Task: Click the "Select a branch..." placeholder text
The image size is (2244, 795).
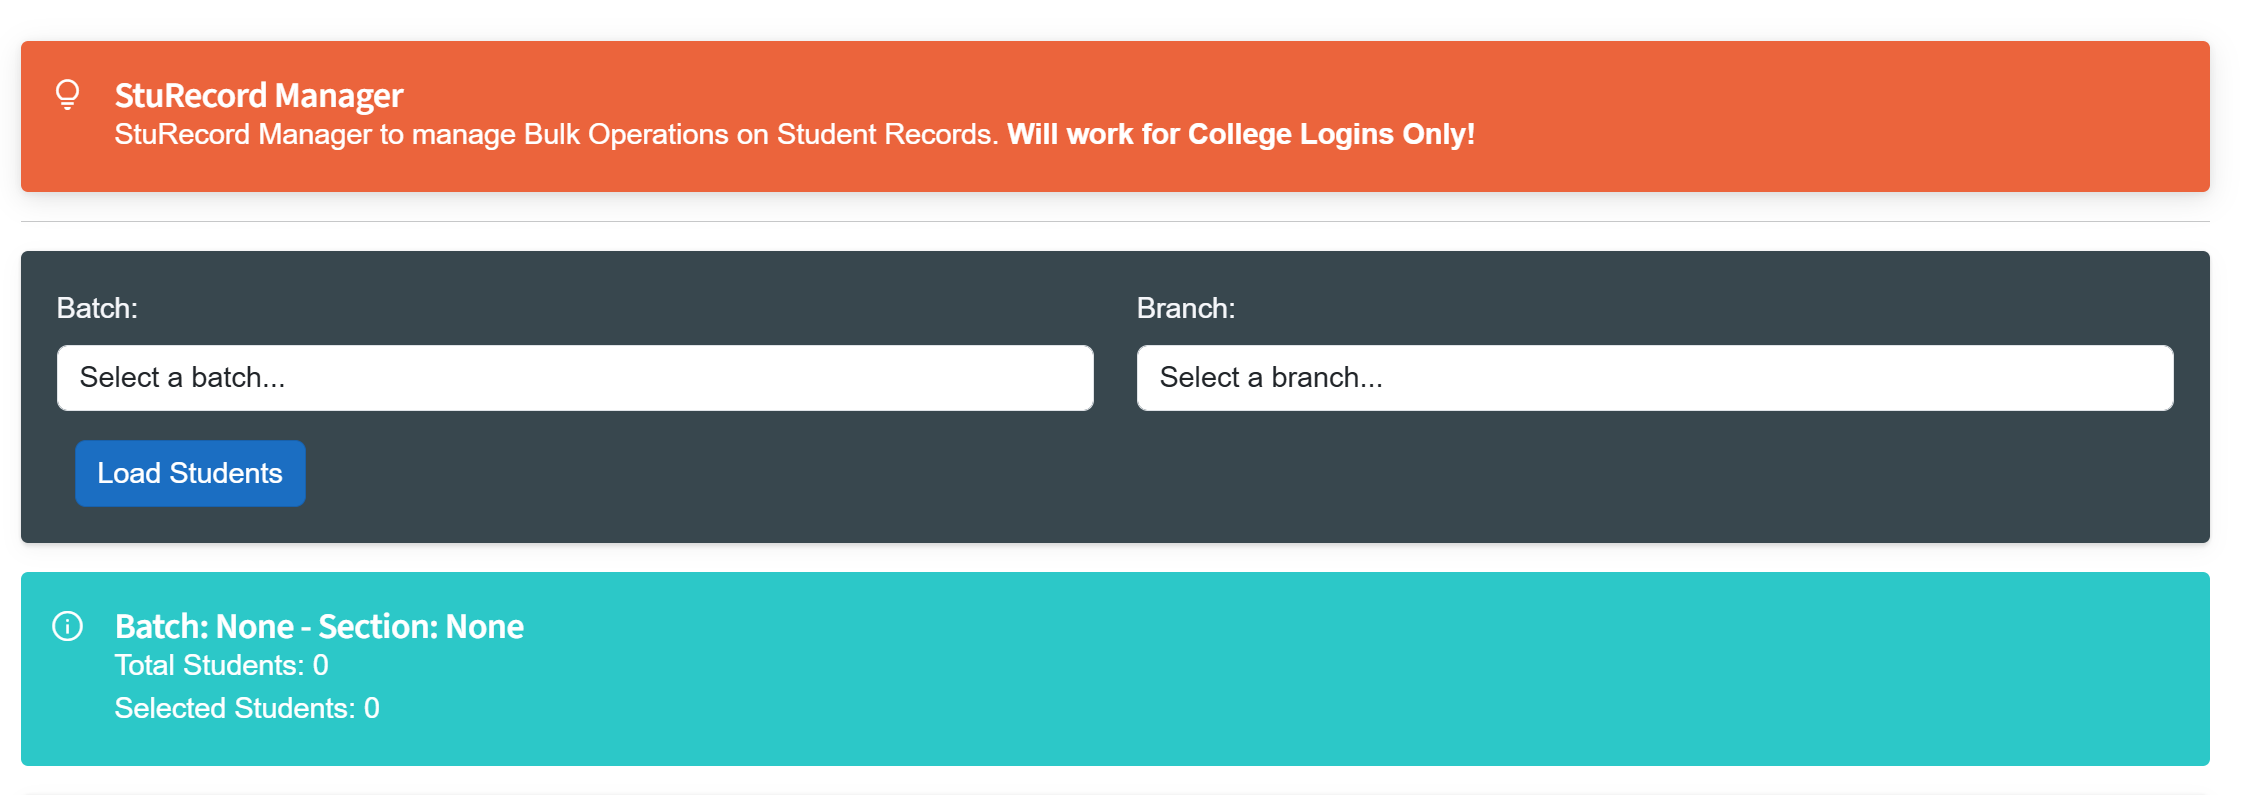Action: pos(1271,378)
